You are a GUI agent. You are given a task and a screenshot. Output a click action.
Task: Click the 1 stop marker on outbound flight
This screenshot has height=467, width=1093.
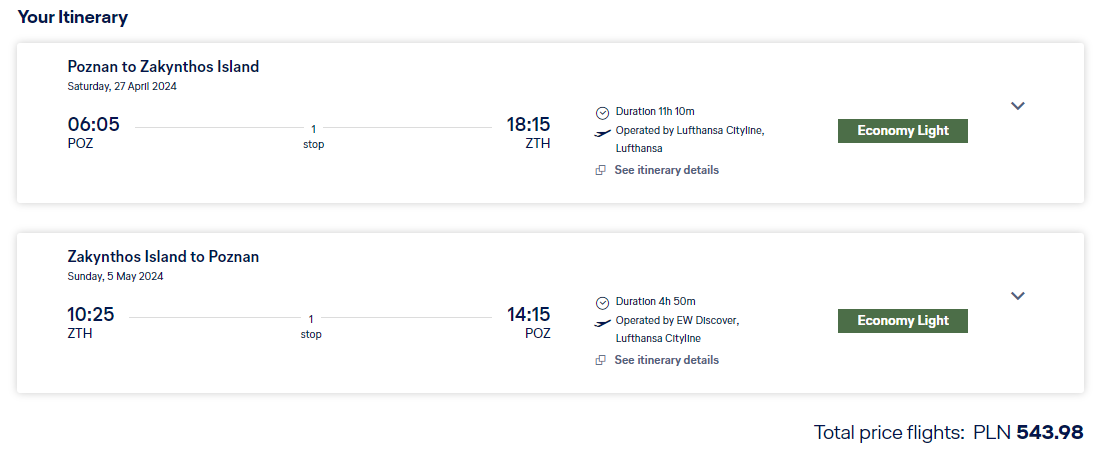(313, 136)
